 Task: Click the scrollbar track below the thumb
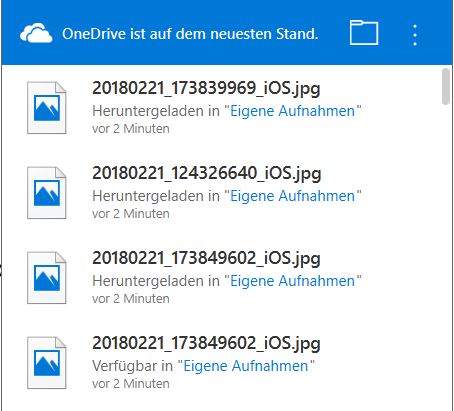pyautogui.click(x=446, y=257)
